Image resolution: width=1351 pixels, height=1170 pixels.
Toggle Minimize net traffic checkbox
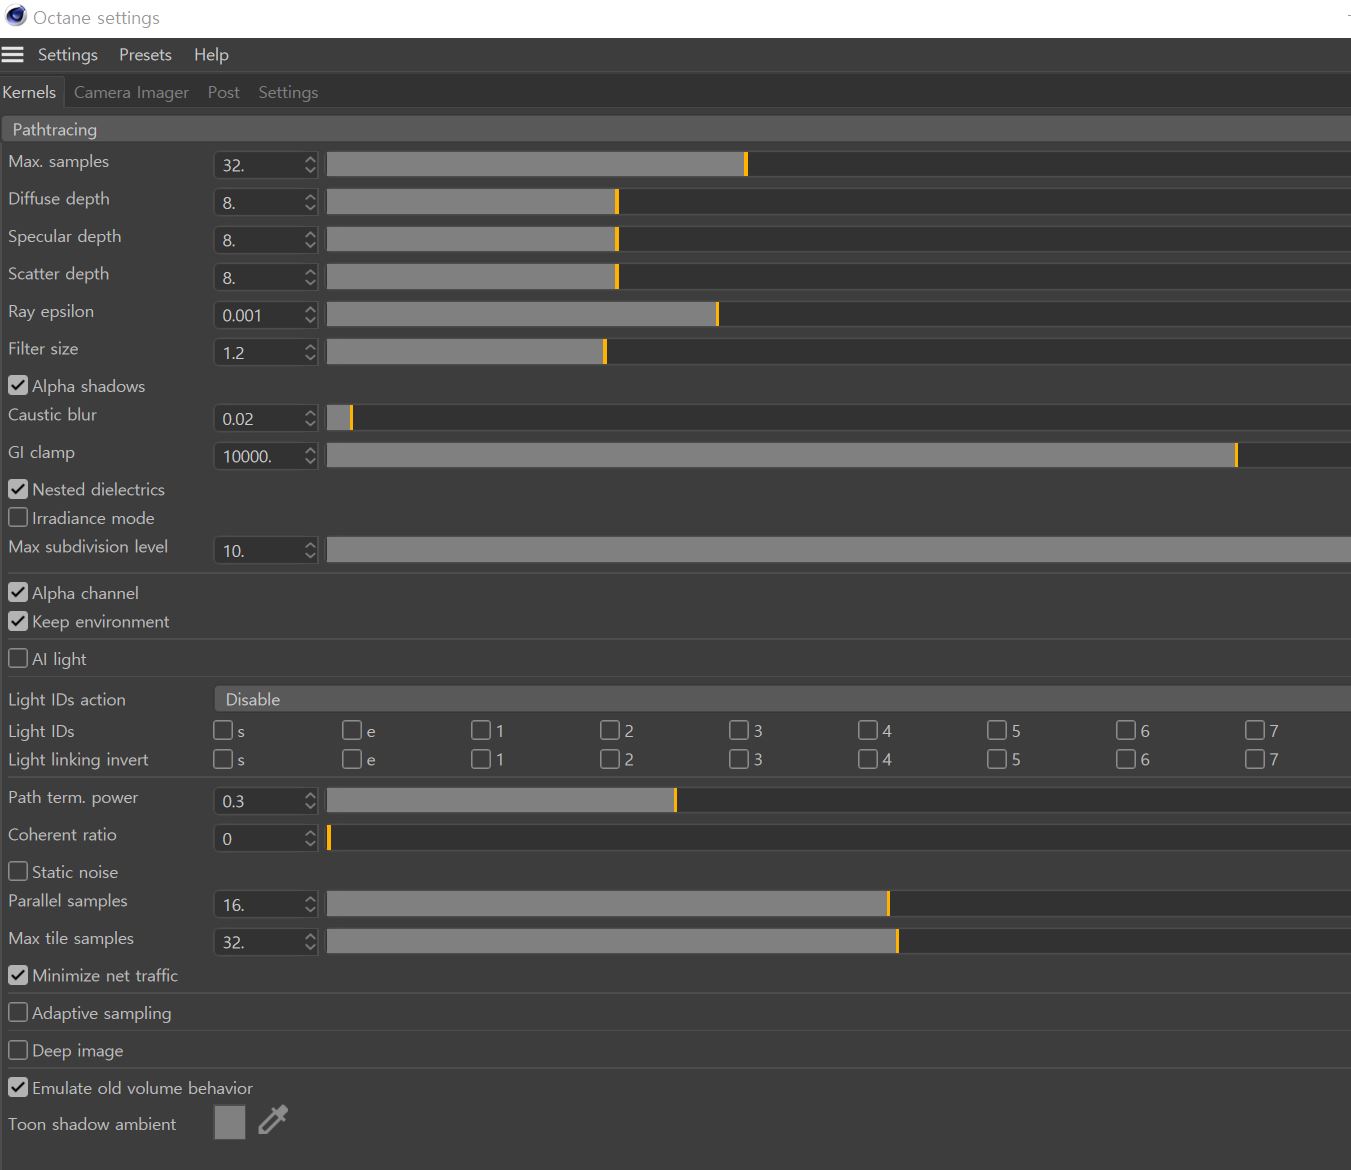pyautogui.click(x=18, y=974)
